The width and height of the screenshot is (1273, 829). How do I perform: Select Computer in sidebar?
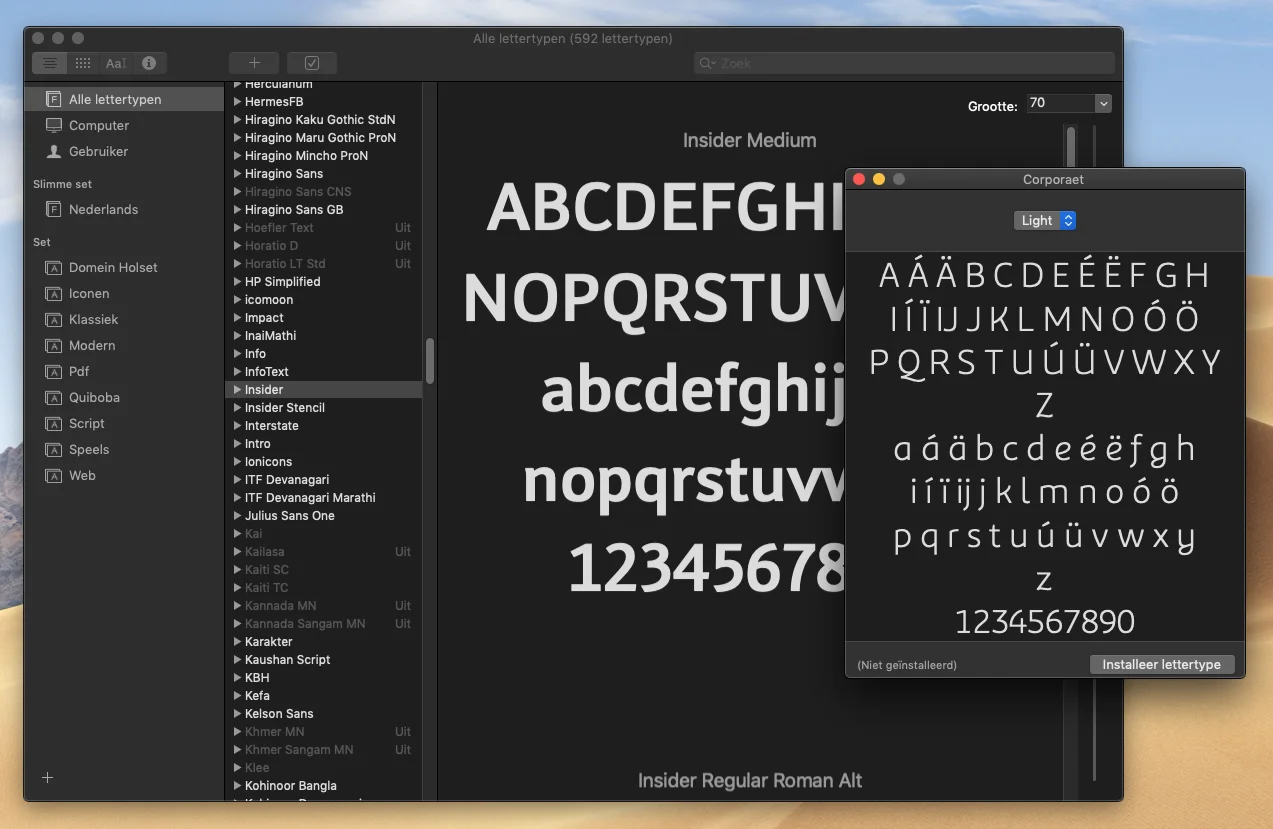pyautogui.click(x=124, y=125)
